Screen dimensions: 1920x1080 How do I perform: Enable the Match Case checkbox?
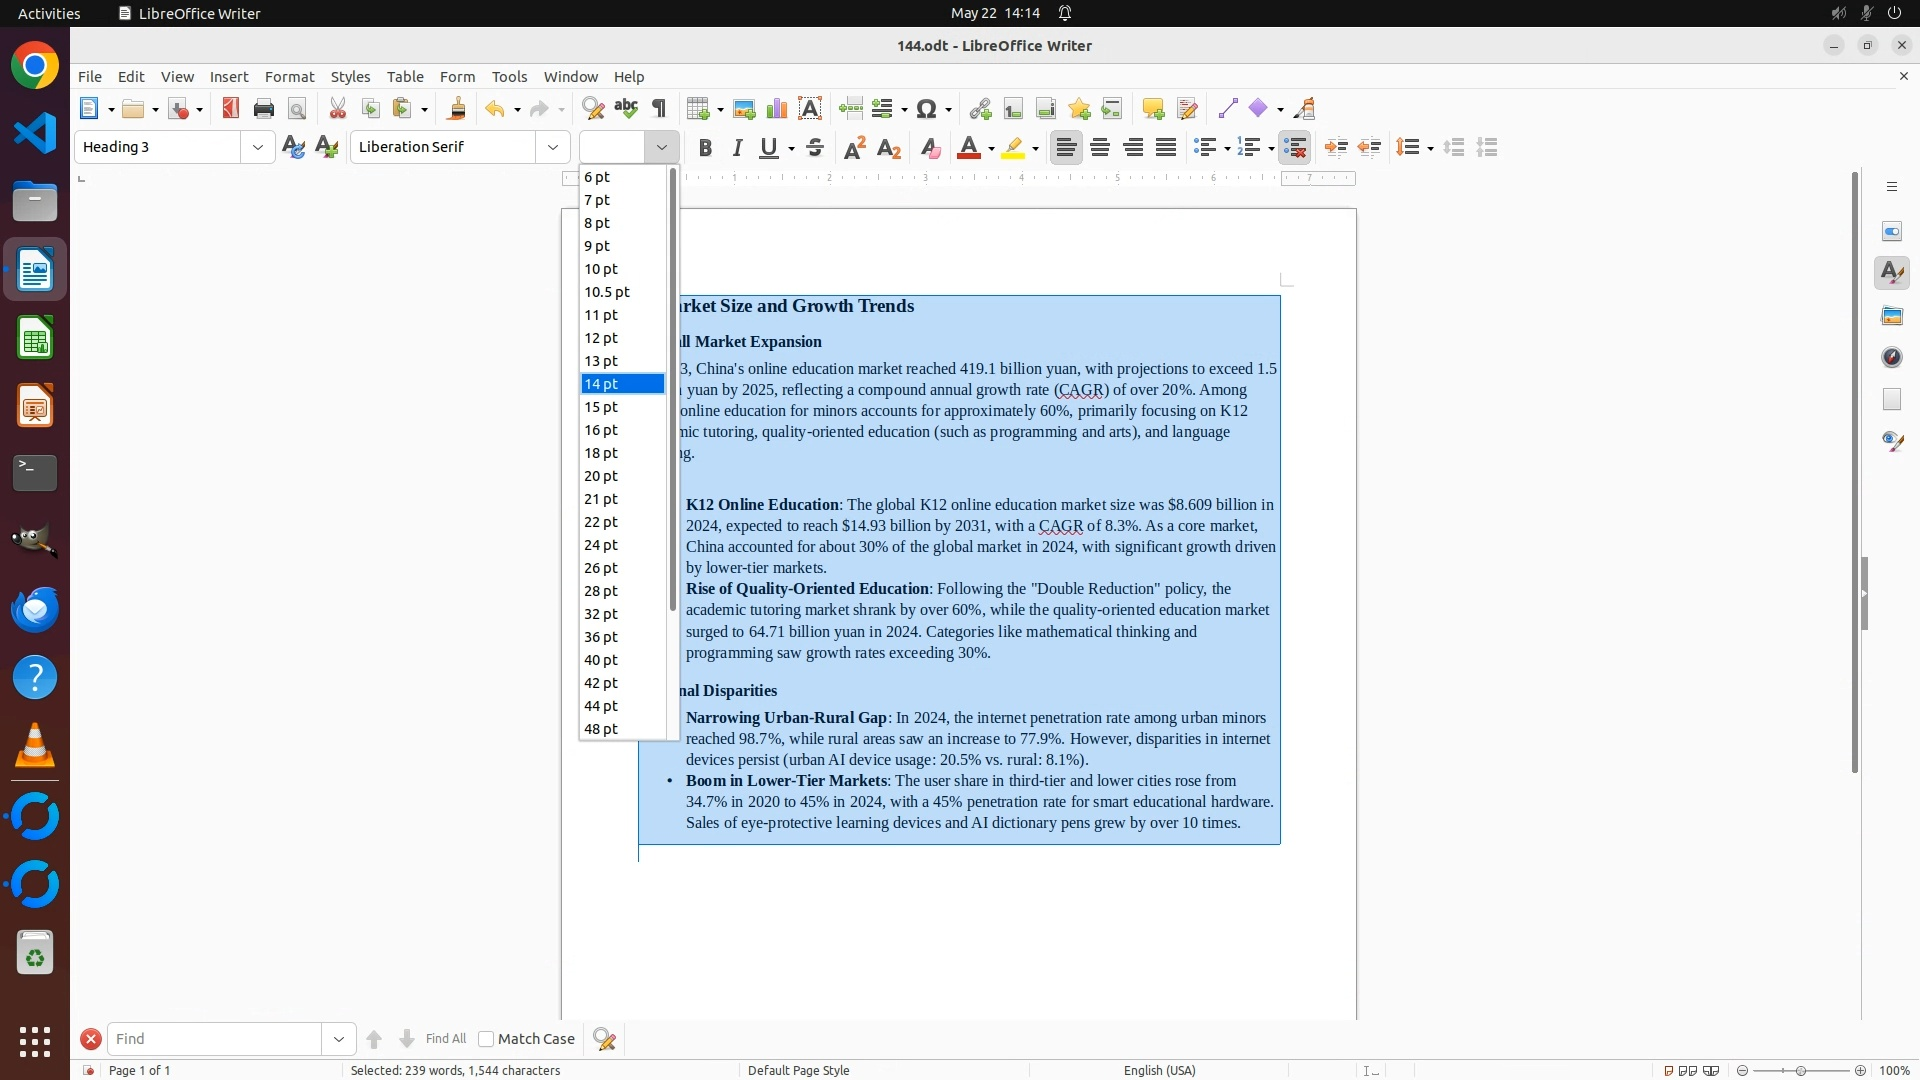[x=486, y=1039]
